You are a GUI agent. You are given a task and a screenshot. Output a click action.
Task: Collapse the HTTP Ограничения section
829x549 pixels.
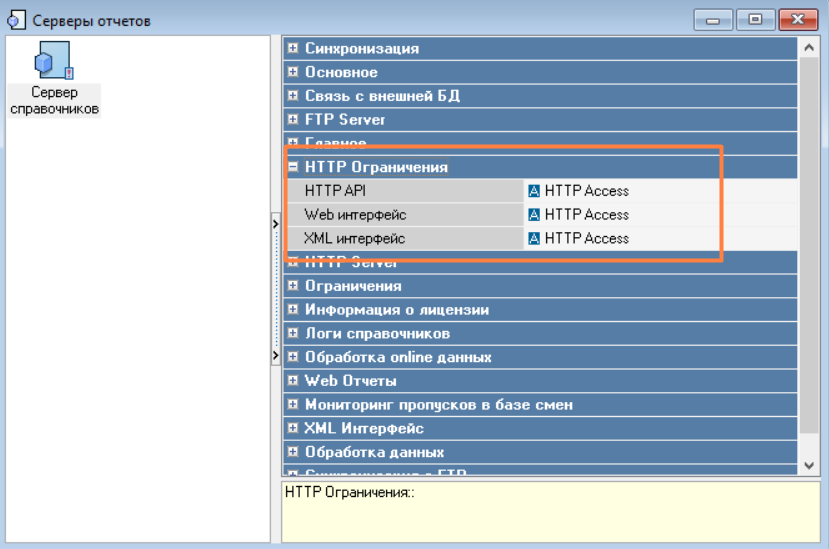point(293,168)
